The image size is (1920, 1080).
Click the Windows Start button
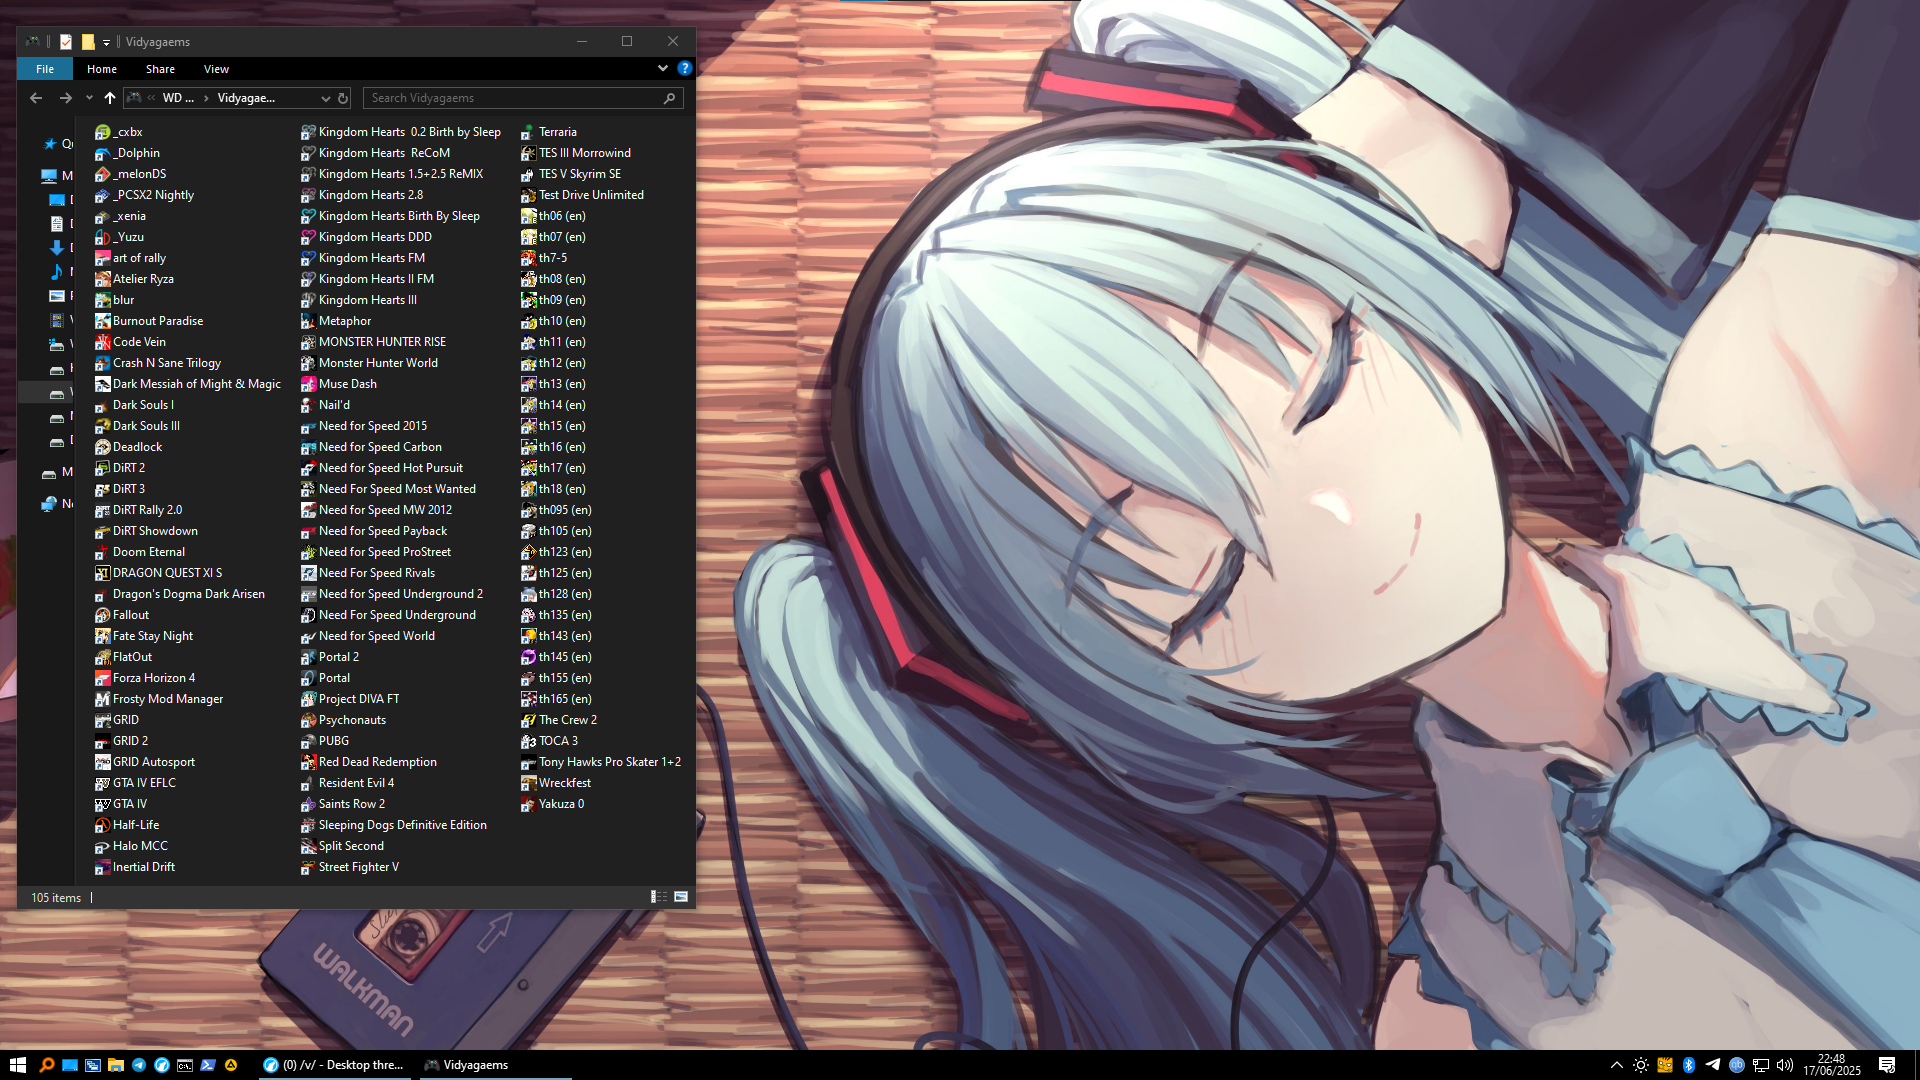click(x=17, y=1065)
